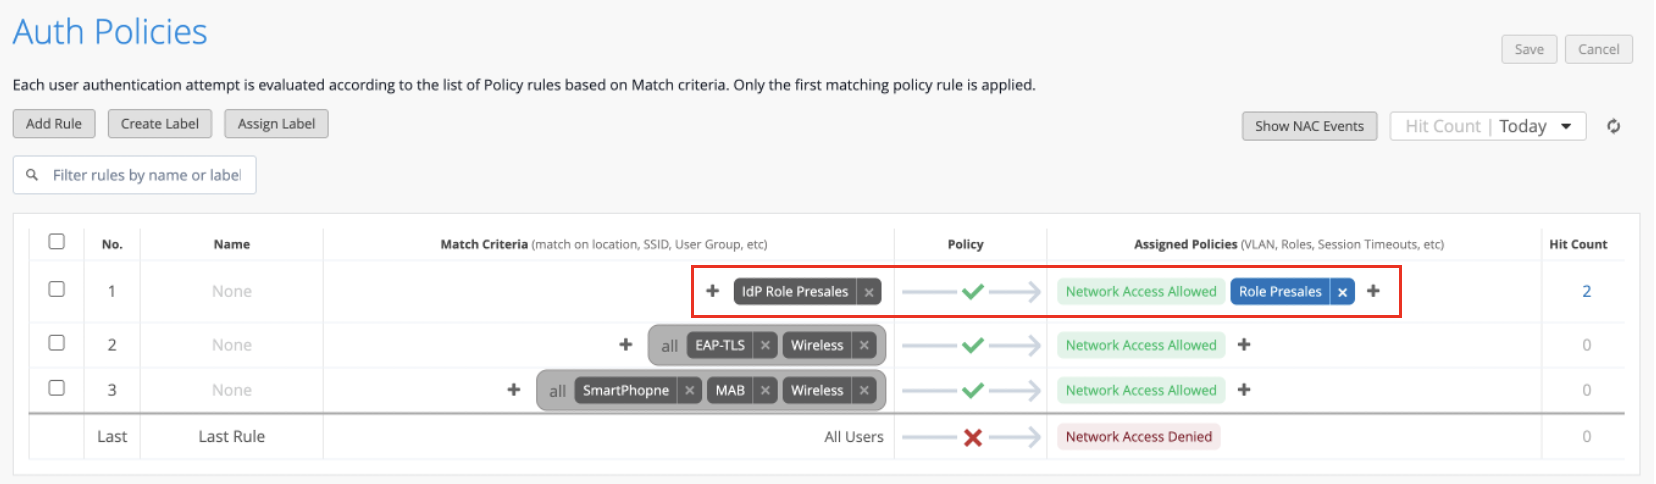Click the refresh hit count icon
Screen dimensions: 1656x484
pos(1613,126)
